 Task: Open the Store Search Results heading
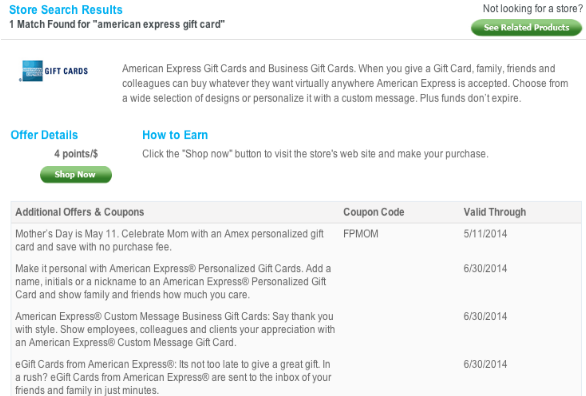click(66, 10)
